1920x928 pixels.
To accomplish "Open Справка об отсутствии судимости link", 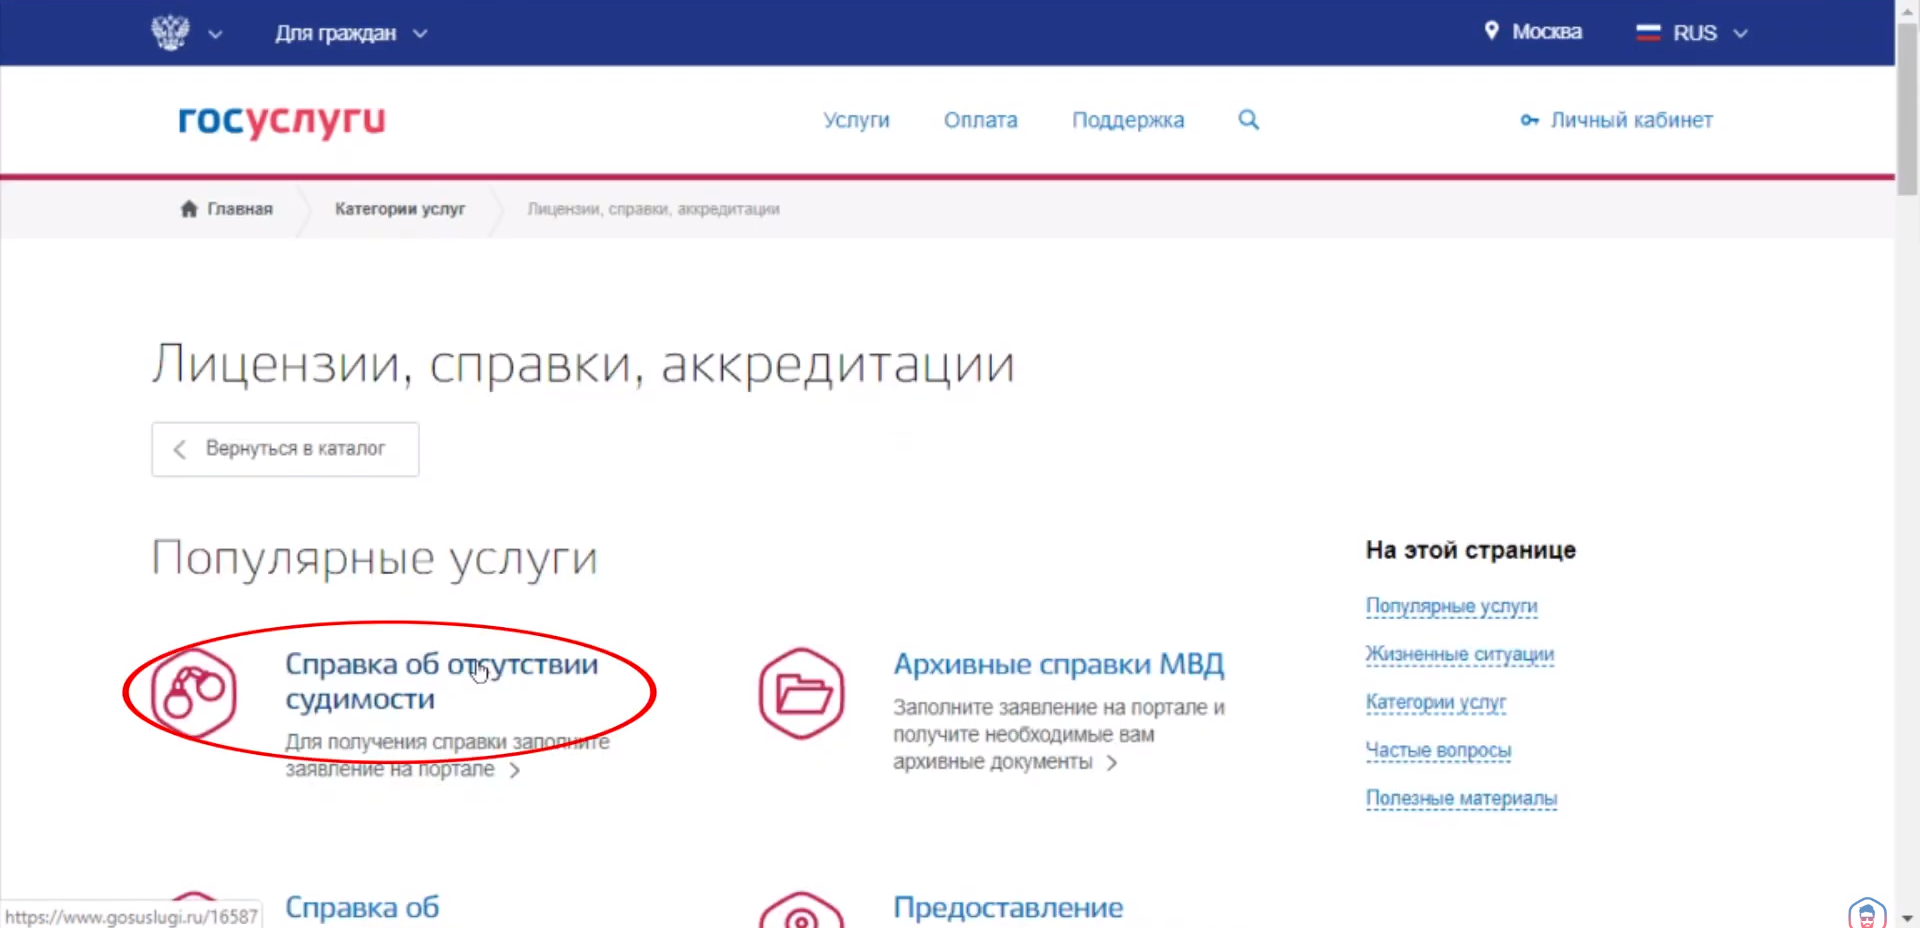I will (441, 681).
